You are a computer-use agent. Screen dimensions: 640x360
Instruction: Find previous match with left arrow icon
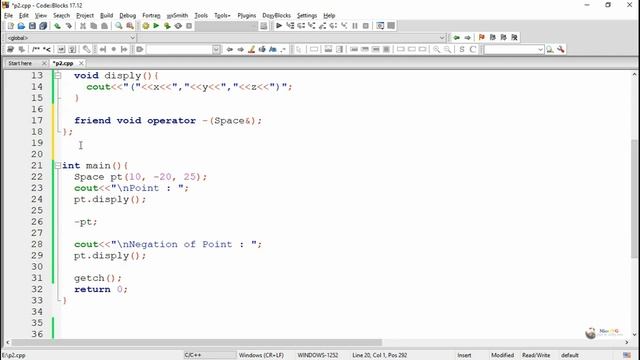click(230, 49)
